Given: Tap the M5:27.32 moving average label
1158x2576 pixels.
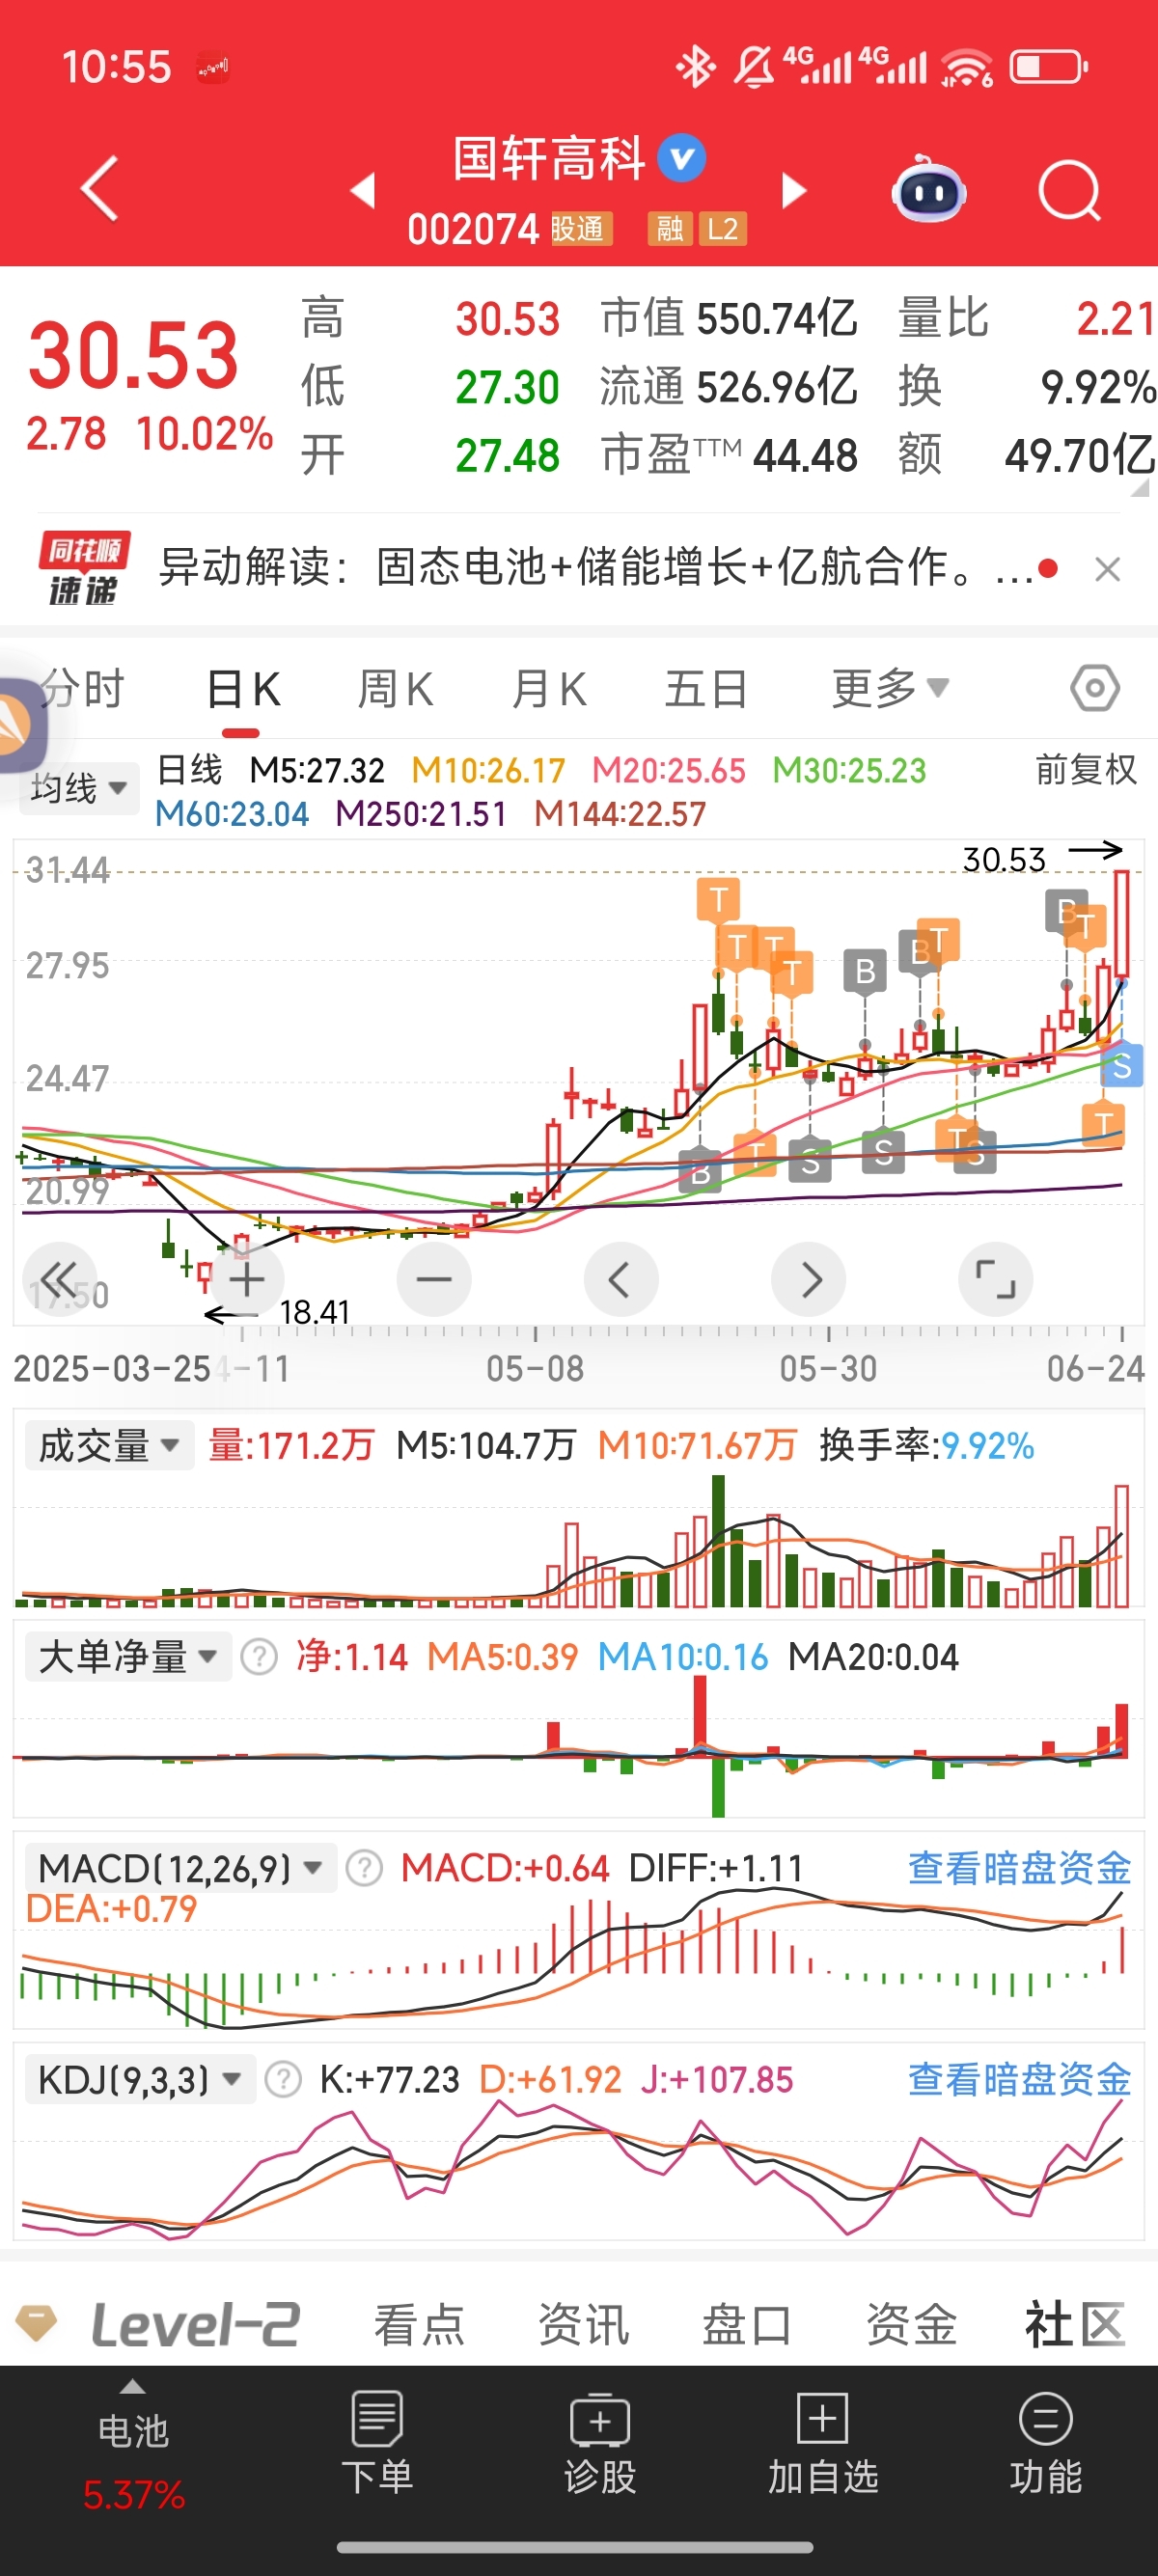Looking at the screenshot, I should (316, 770).
